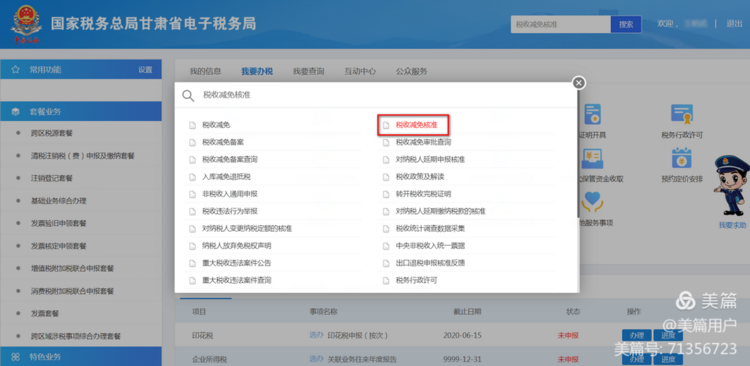Select 纳税人放弃免税权声明 entry

coord(237,245)
